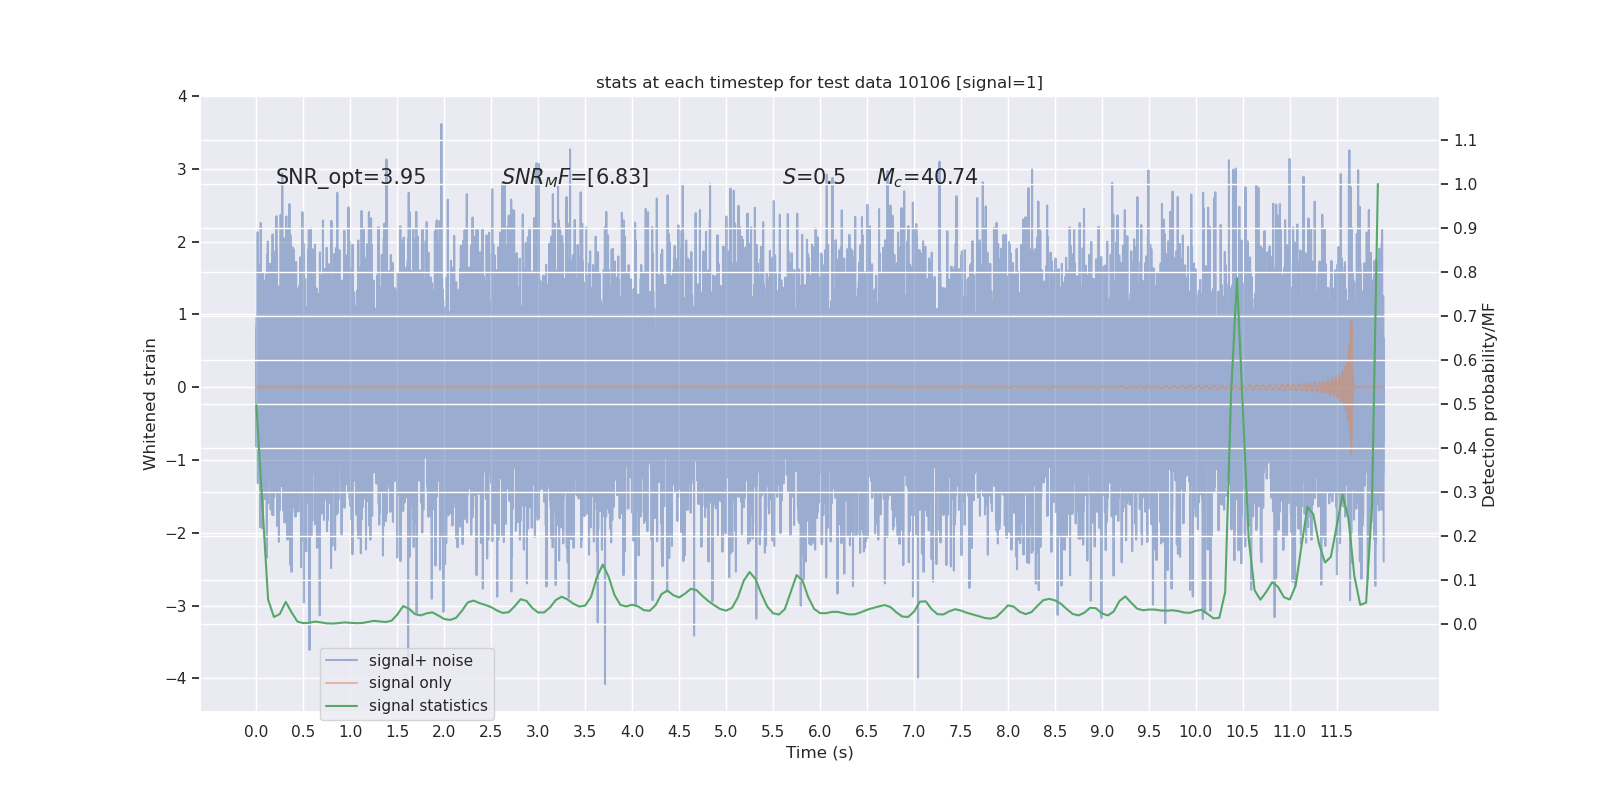Click Whitened strain axis tick label −2

point(176,533)
